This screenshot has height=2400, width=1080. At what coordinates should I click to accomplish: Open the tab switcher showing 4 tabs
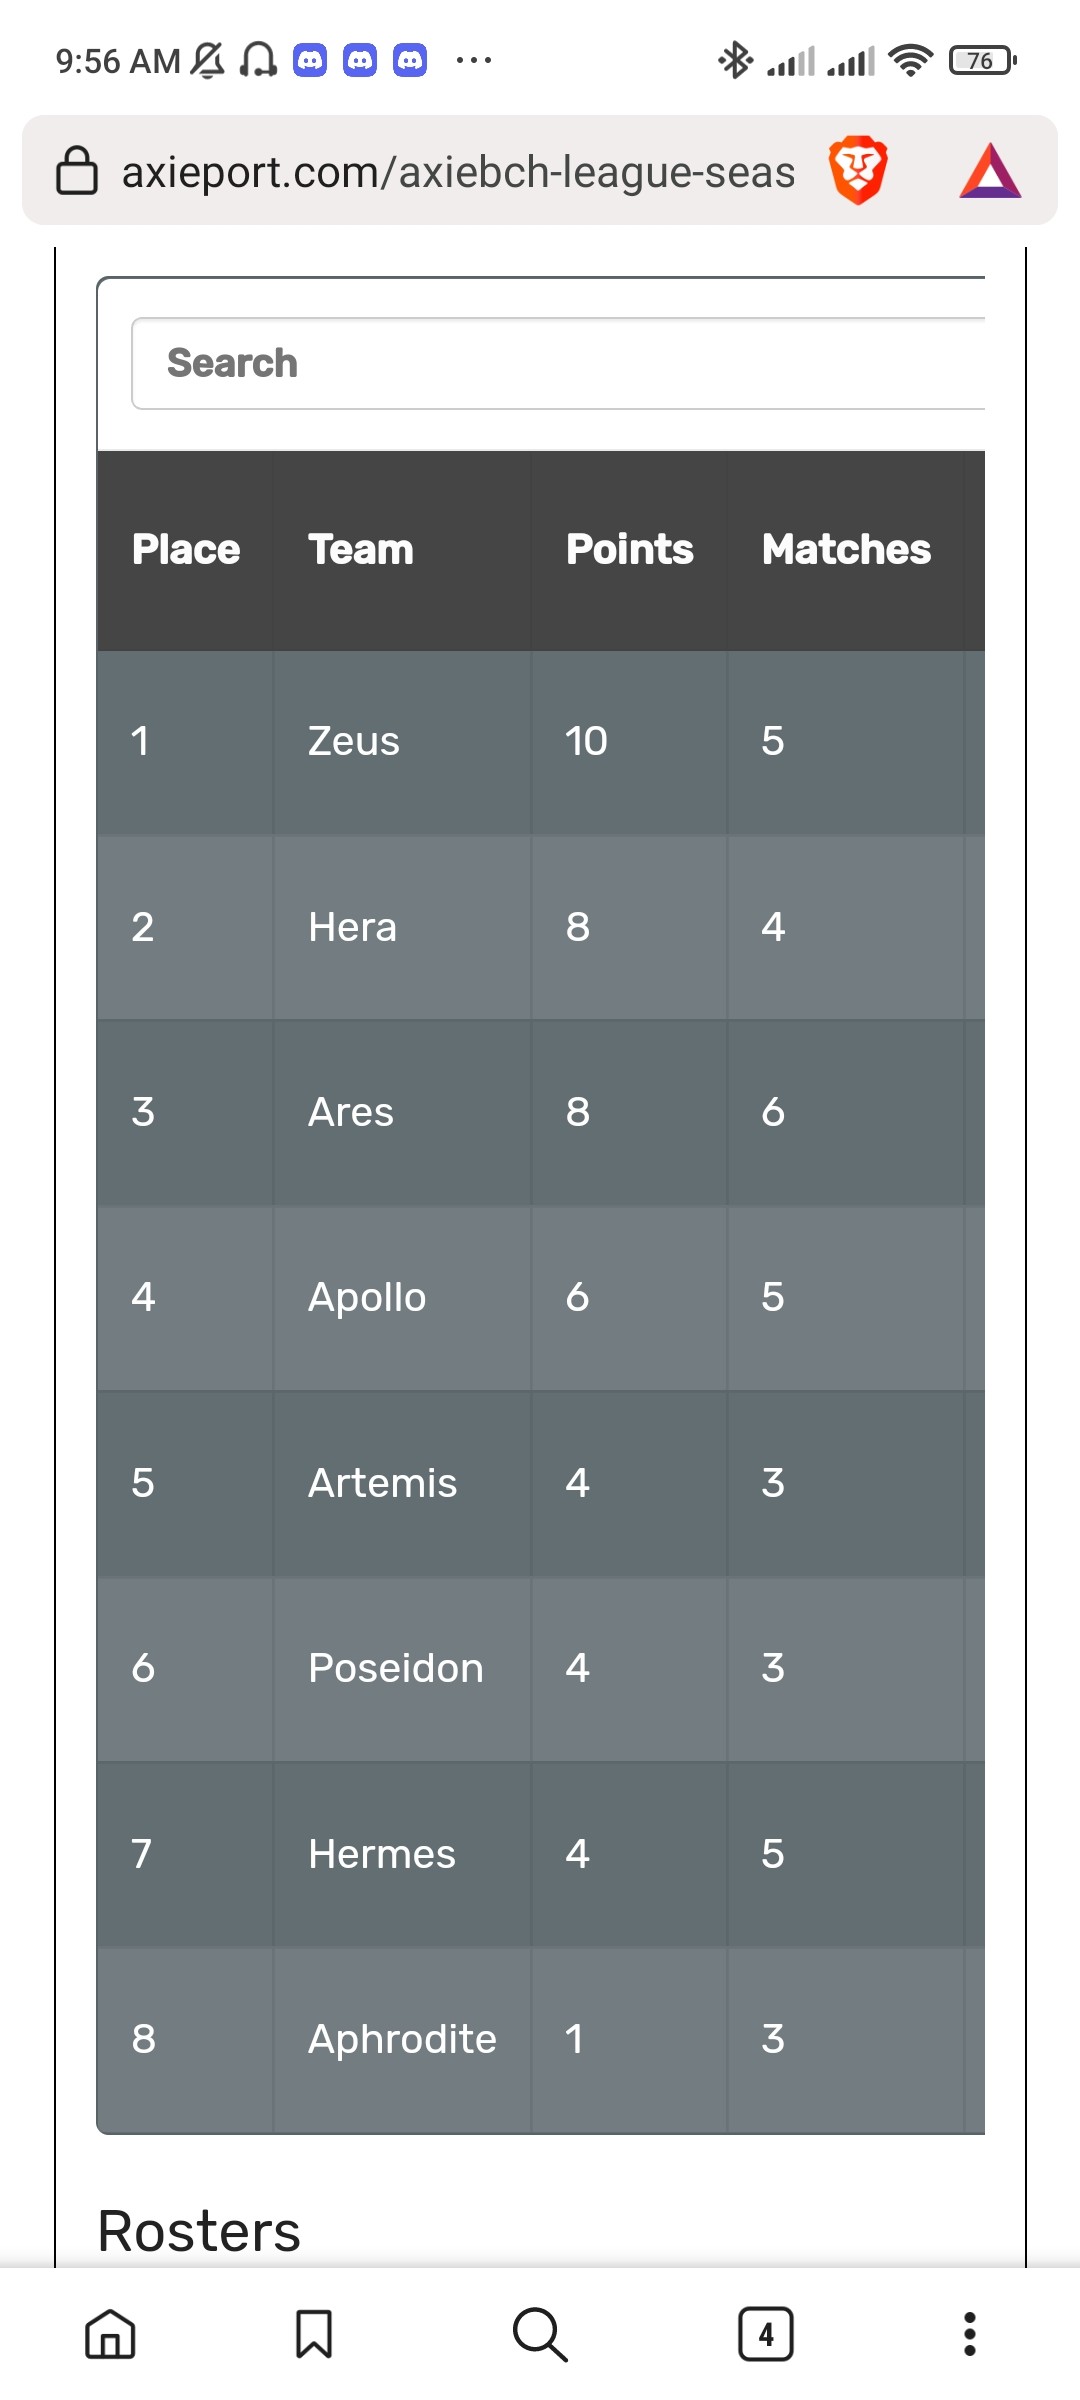766,2334
